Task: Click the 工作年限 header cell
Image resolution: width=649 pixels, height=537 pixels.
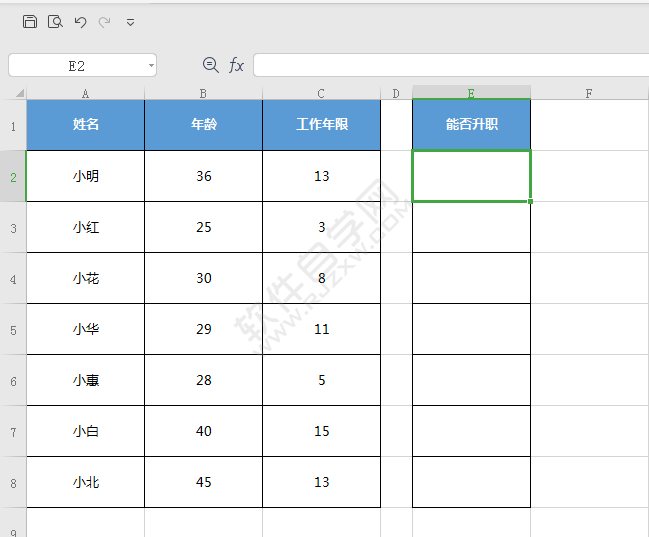Action: tap(322, 125)
